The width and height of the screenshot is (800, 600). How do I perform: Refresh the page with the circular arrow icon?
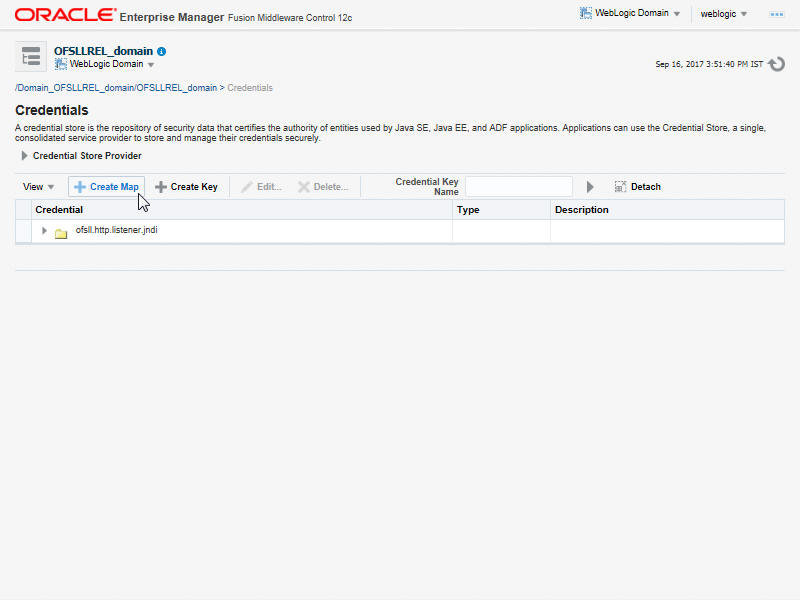click(x=777, y=64)
